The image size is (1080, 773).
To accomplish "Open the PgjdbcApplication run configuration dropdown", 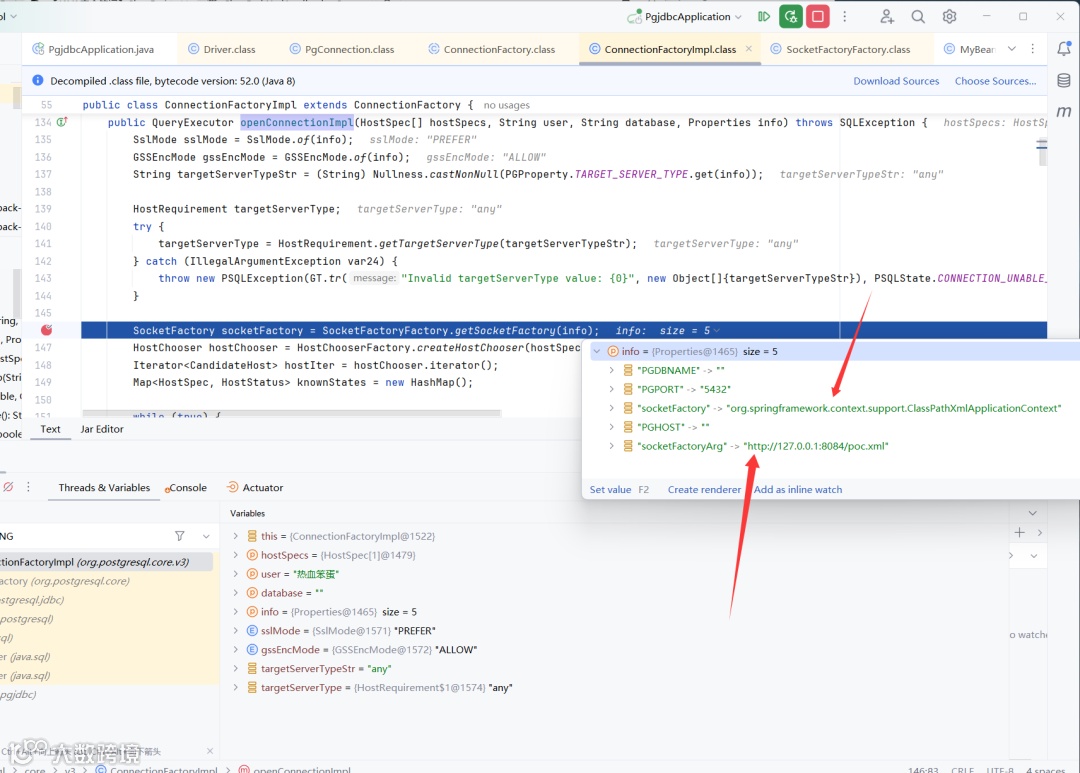I will click(685, 17).
